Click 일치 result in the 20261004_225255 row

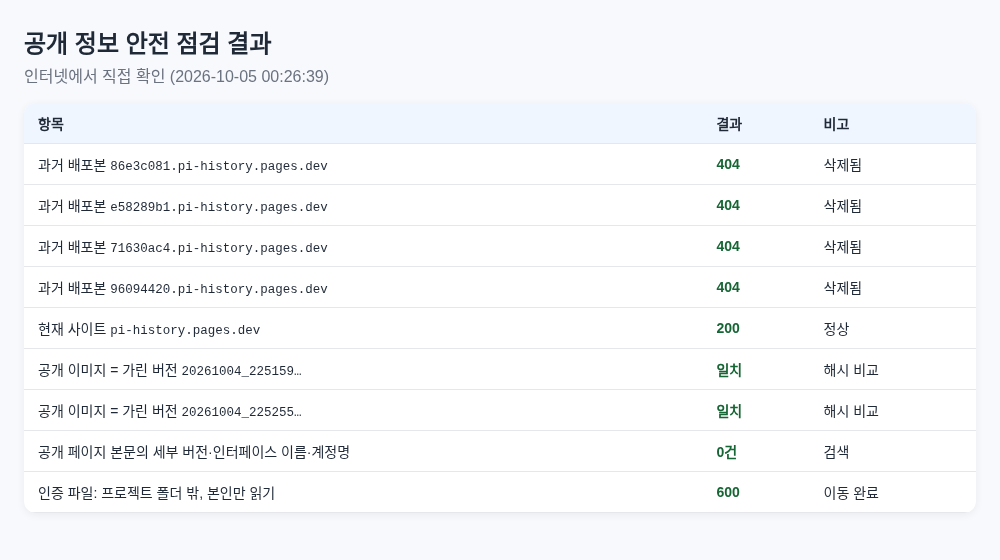click(729, 411)
